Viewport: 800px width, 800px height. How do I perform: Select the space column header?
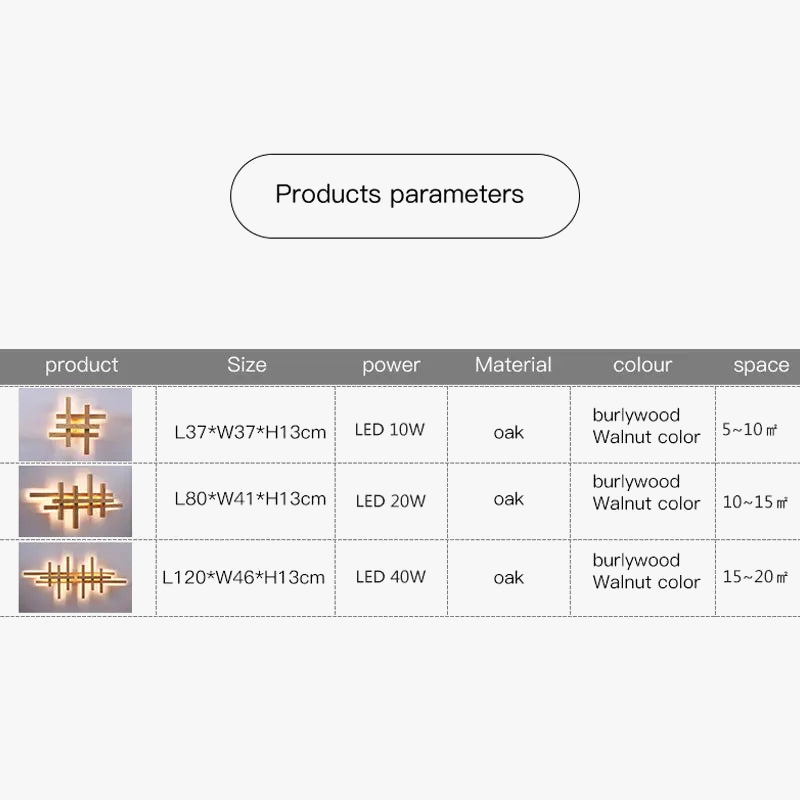click(760, 365)
